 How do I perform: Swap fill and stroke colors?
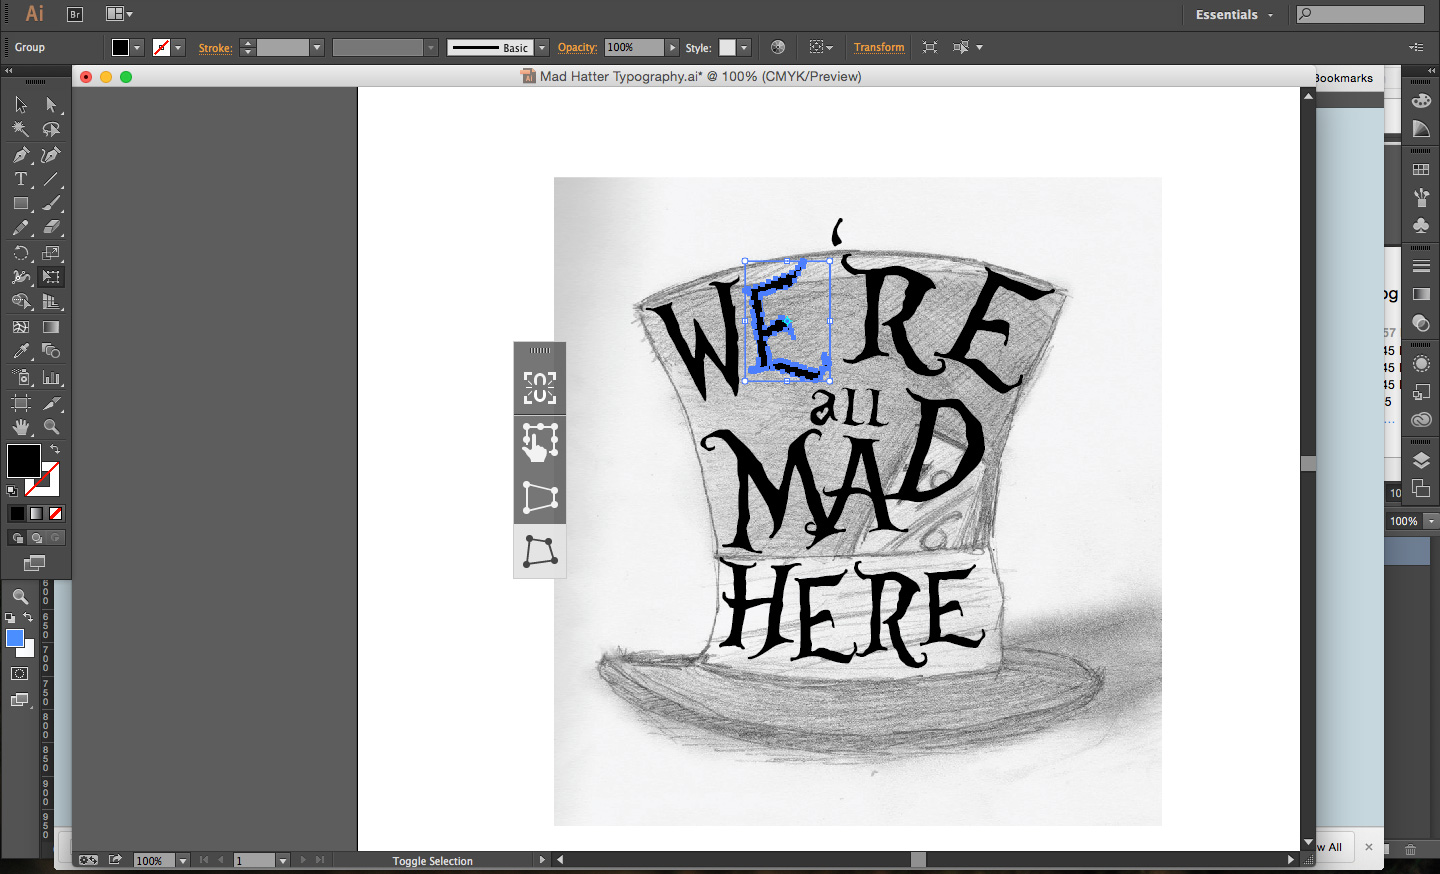tap(55, 449)
